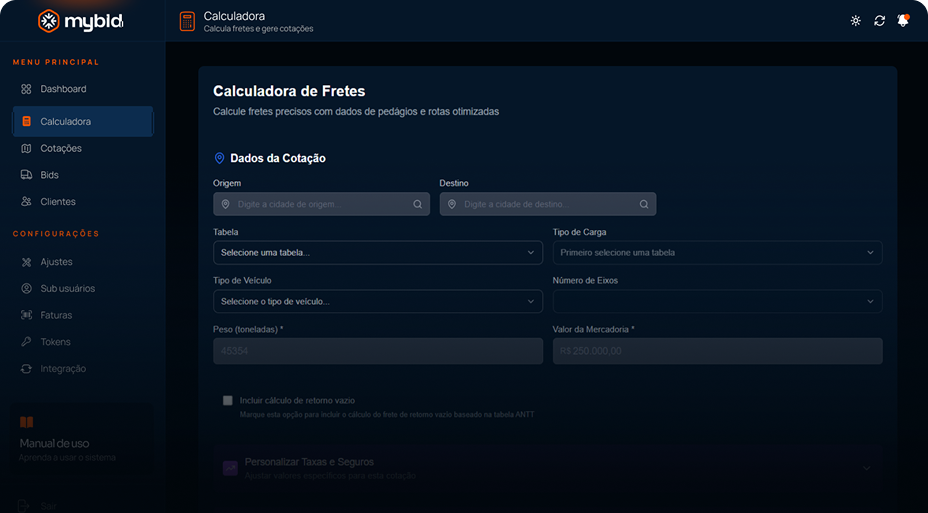Screen dimensions: 928x513
Task: Expand Personalizar Taxas e Seguros section
Action: pos(547,467)
